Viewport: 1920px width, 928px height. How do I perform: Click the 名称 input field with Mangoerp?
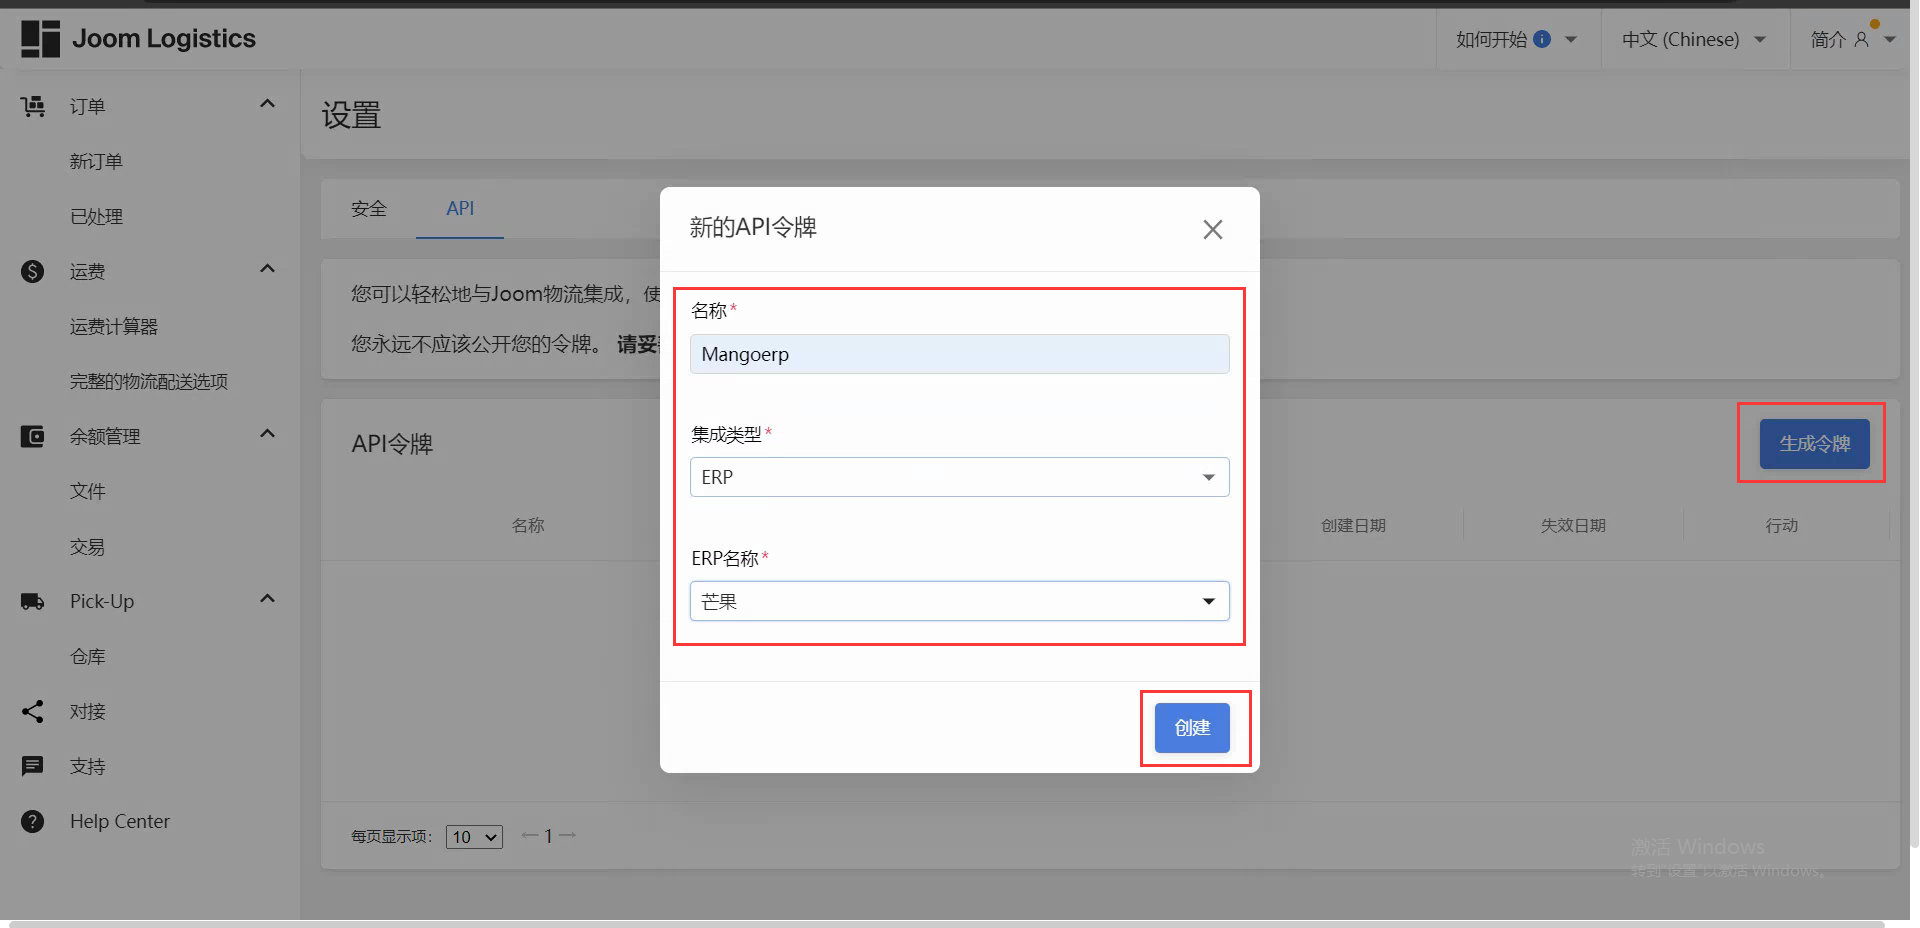point(959,354)
